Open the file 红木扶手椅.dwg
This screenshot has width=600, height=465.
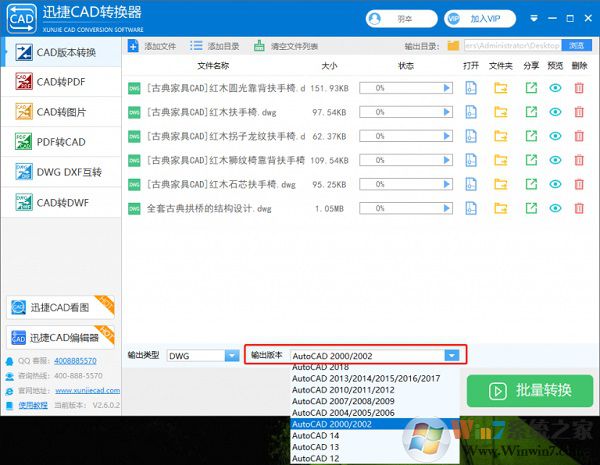(x=471, y=112)
